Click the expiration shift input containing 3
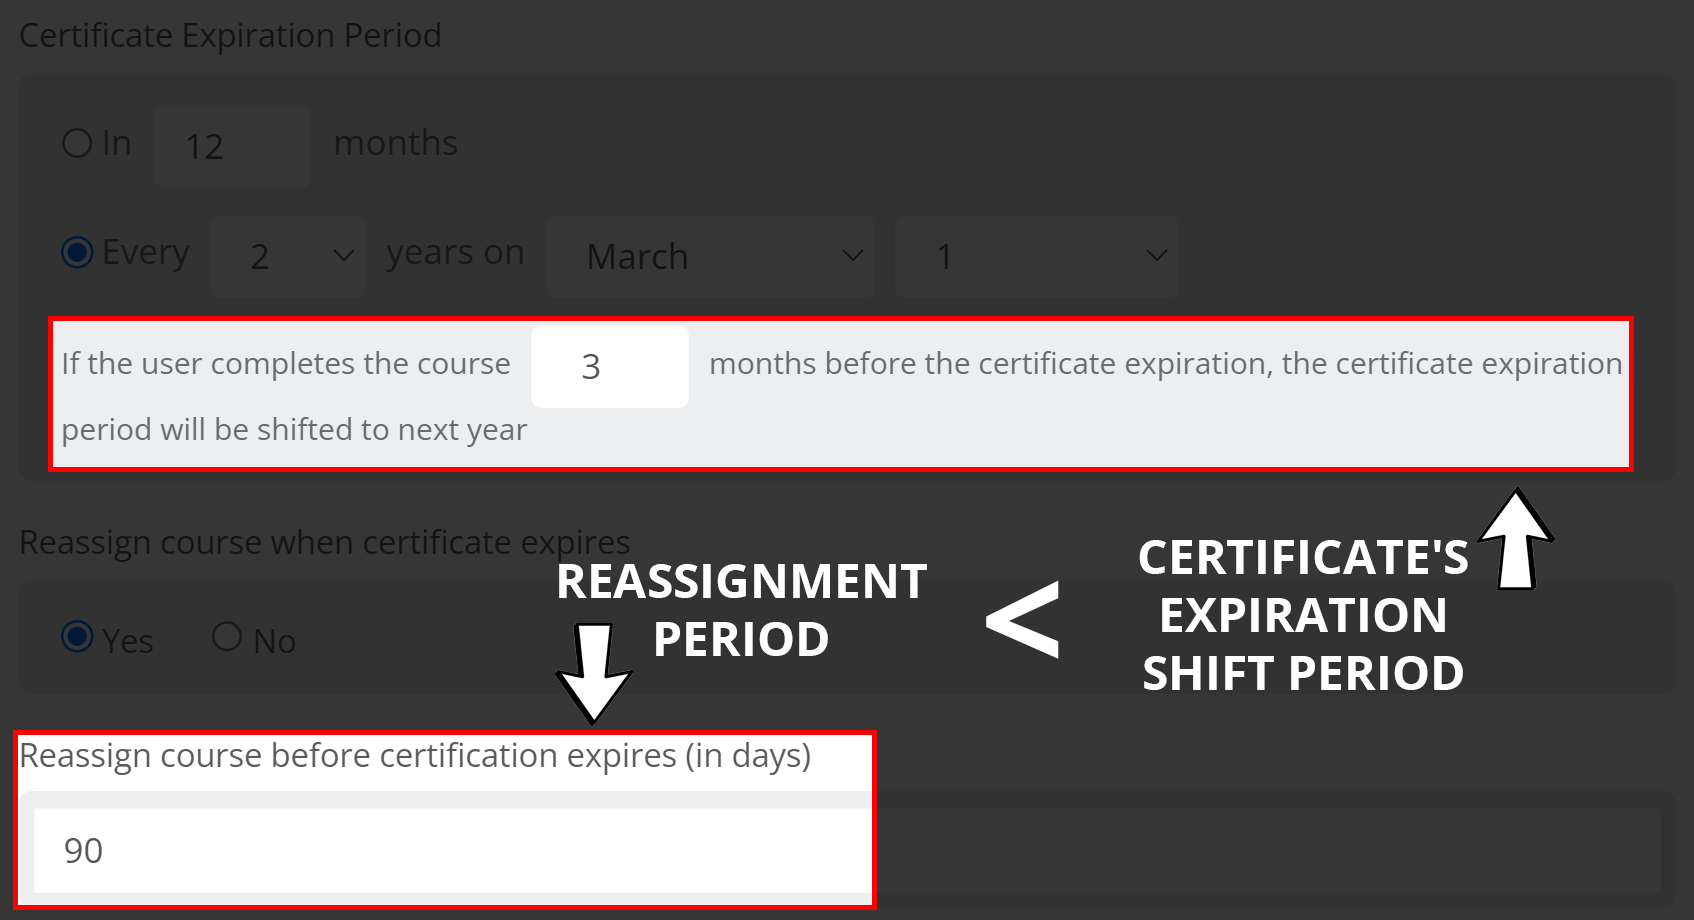 click(x=610, y=366)
